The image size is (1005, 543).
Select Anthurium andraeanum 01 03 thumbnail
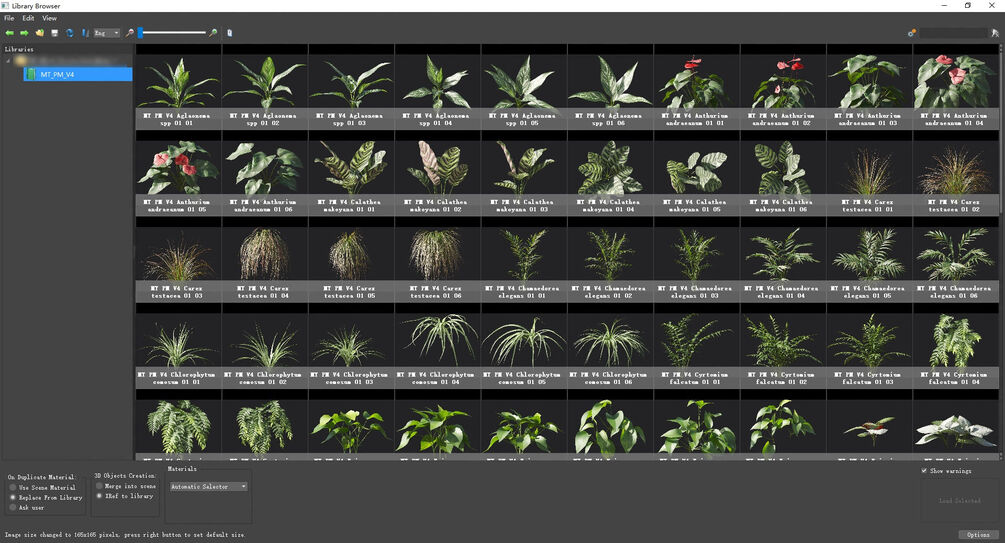point(869,87)
